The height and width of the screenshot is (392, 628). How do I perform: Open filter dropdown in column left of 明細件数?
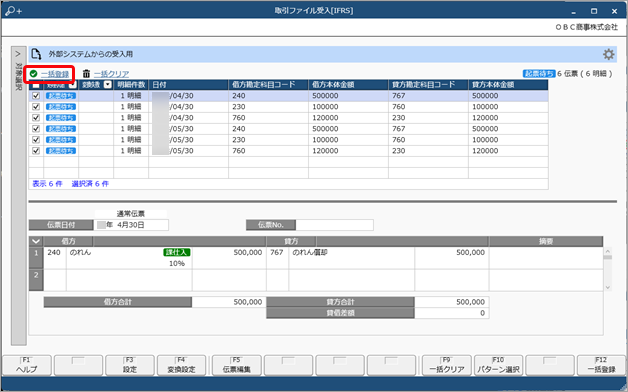(107, 84)
